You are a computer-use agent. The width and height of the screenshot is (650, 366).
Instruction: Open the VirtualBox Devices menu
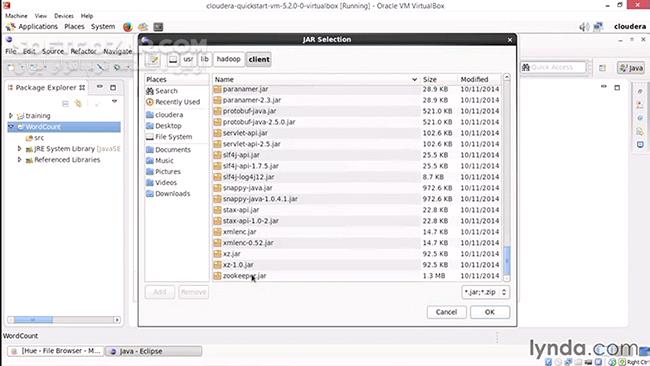(x=64, y=16)
